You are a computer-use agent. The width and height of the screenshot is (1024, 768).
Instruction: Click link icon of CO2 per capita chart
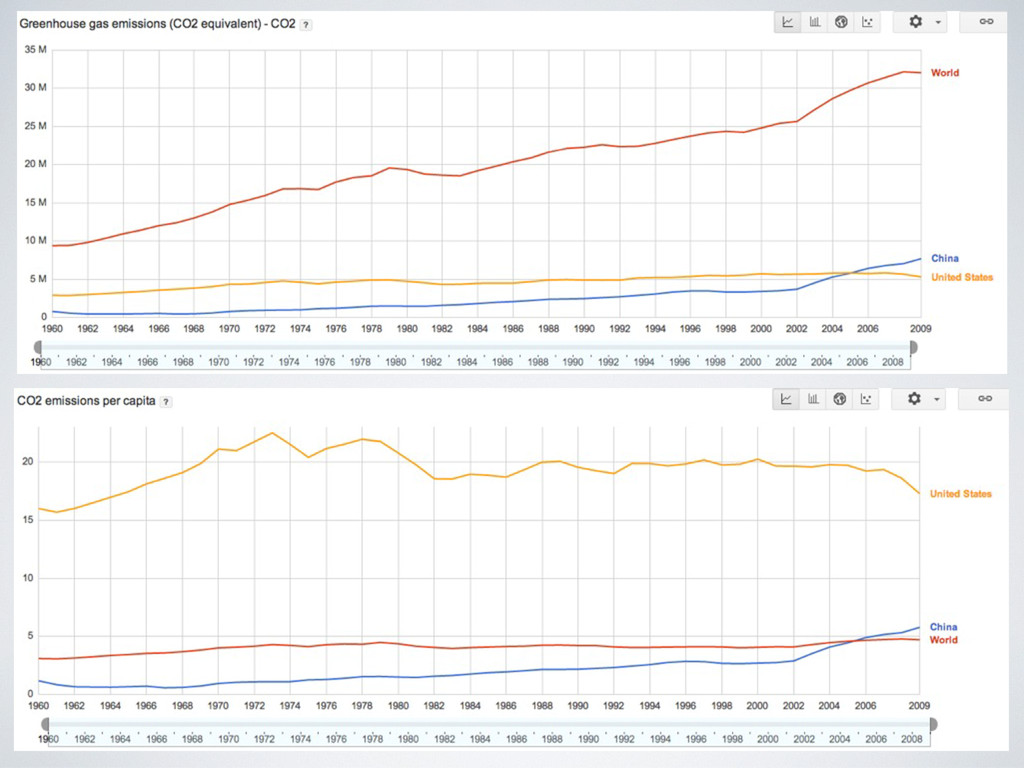985,398
